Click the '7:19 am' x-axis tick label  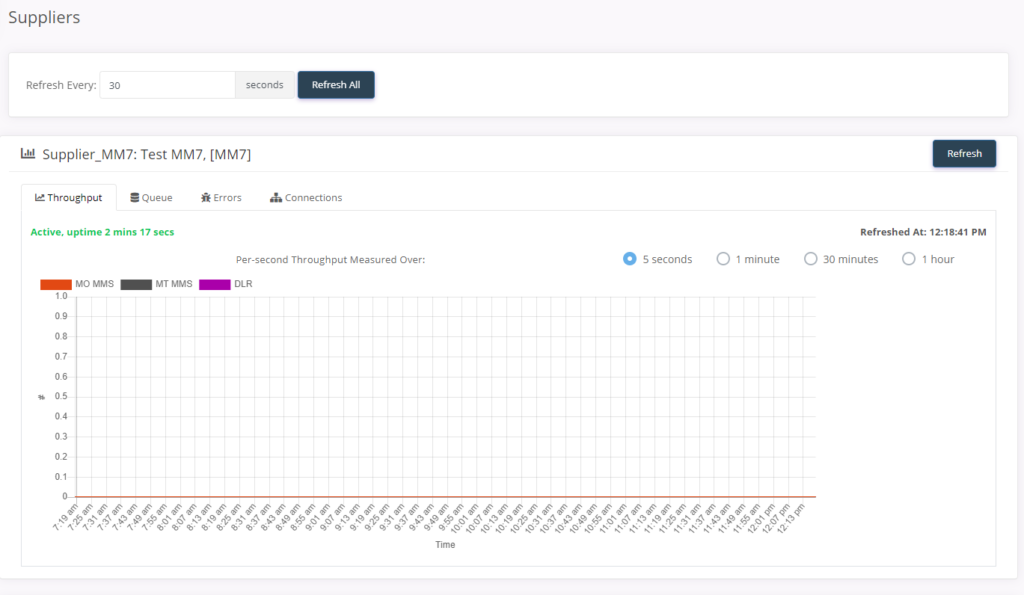click(x=65, y=517)
